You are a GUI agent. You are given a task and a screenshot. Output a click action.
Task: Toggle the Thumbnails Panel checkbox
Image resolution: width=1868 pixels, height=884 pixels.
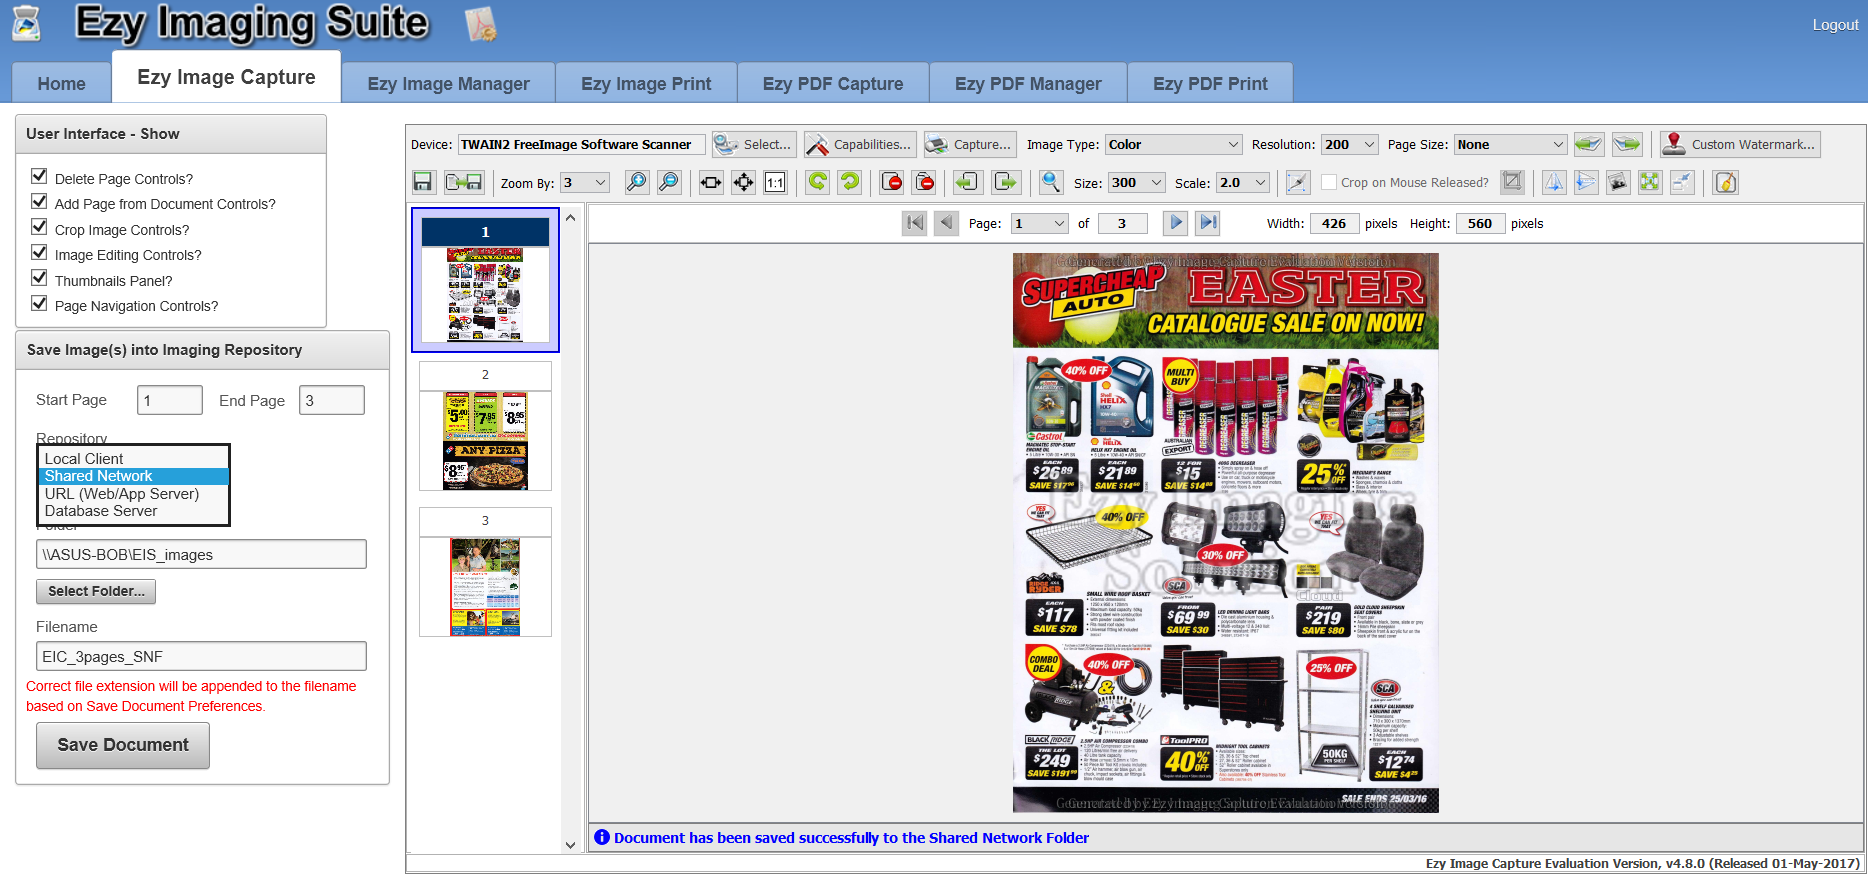(x=40, y=279)
